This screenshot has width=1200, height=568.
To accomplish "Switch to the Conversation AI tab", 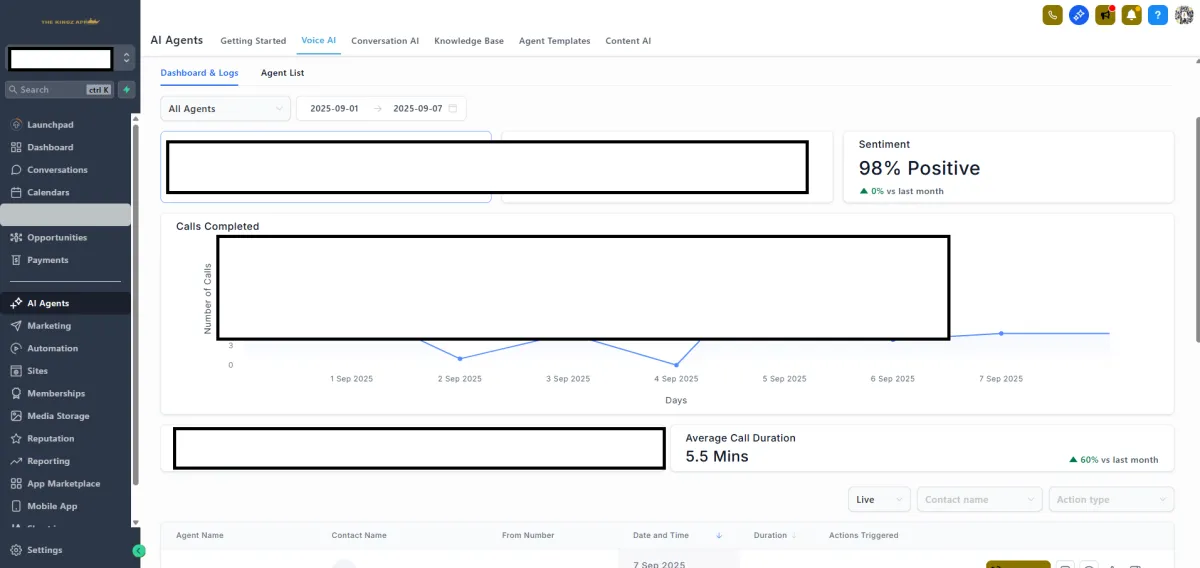I will click(385, 41).
